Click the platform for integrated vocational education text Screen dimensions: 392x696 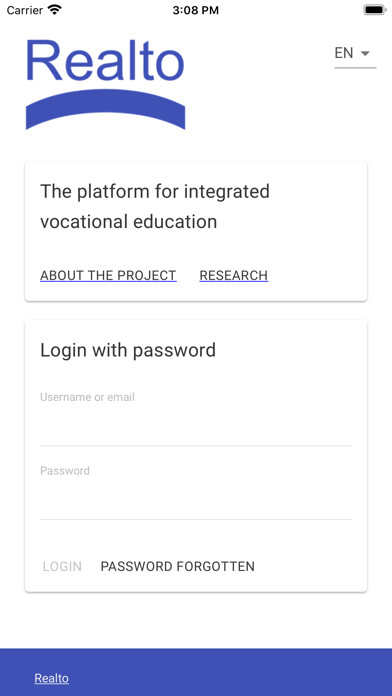(x=155, y=206)
